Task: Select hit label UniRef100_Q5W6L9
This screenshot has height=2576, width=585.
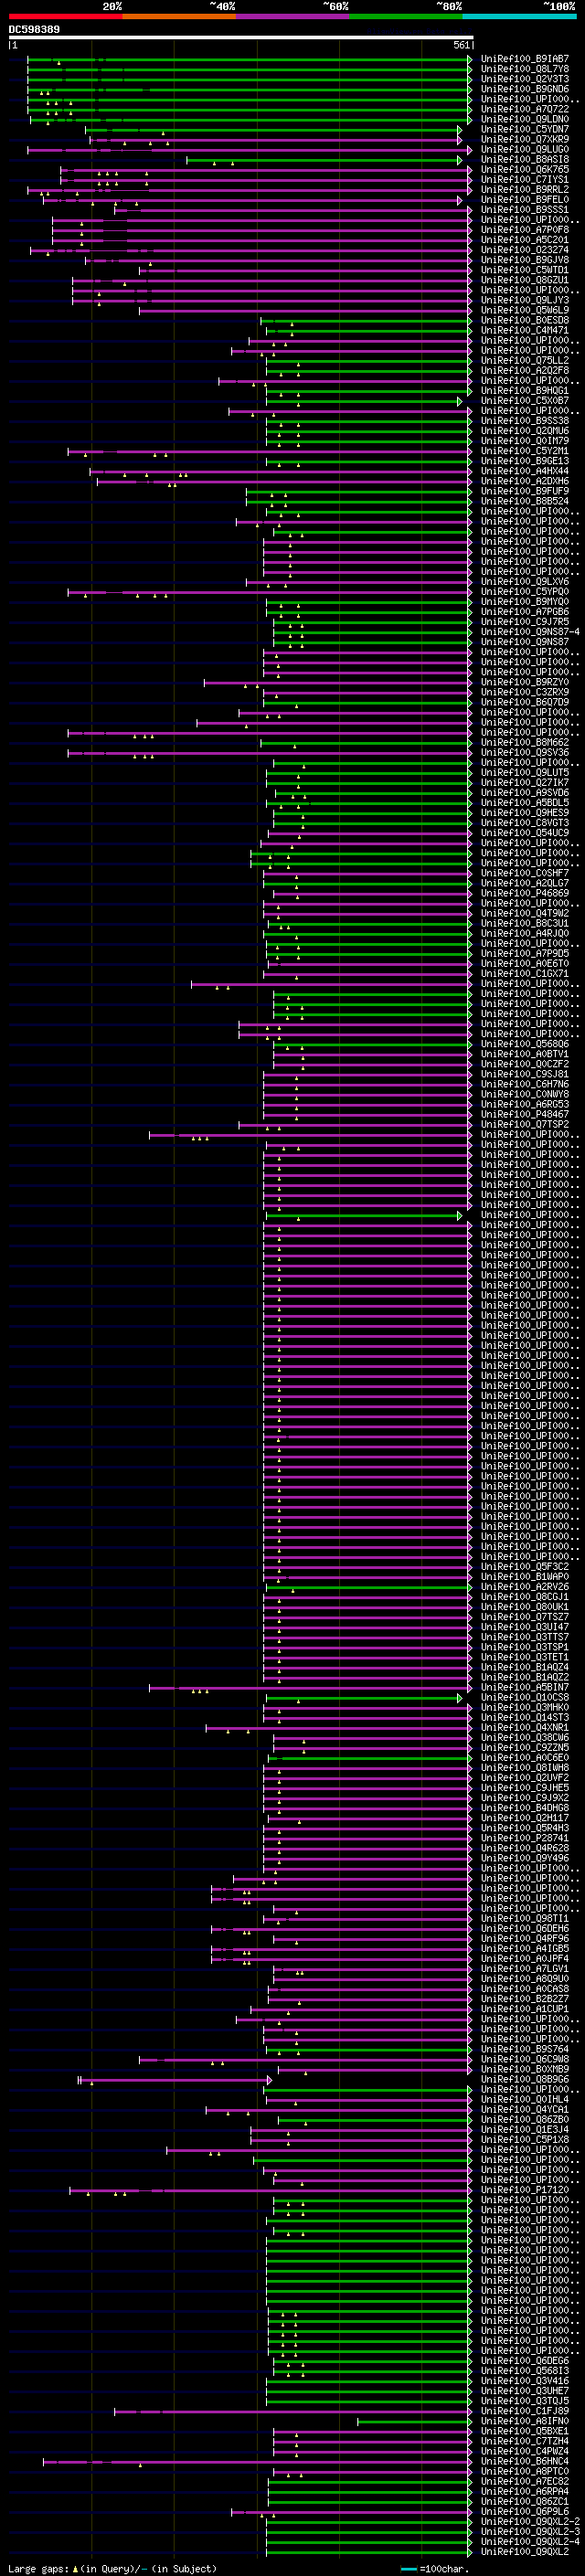Action: 525,310
